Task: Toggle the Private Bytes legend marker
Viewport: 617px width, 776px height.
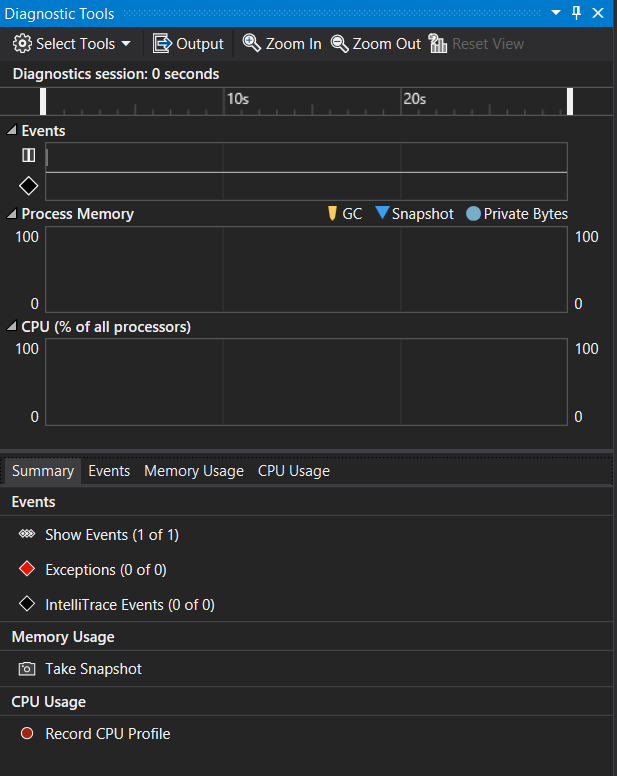Action: [474, 214]
